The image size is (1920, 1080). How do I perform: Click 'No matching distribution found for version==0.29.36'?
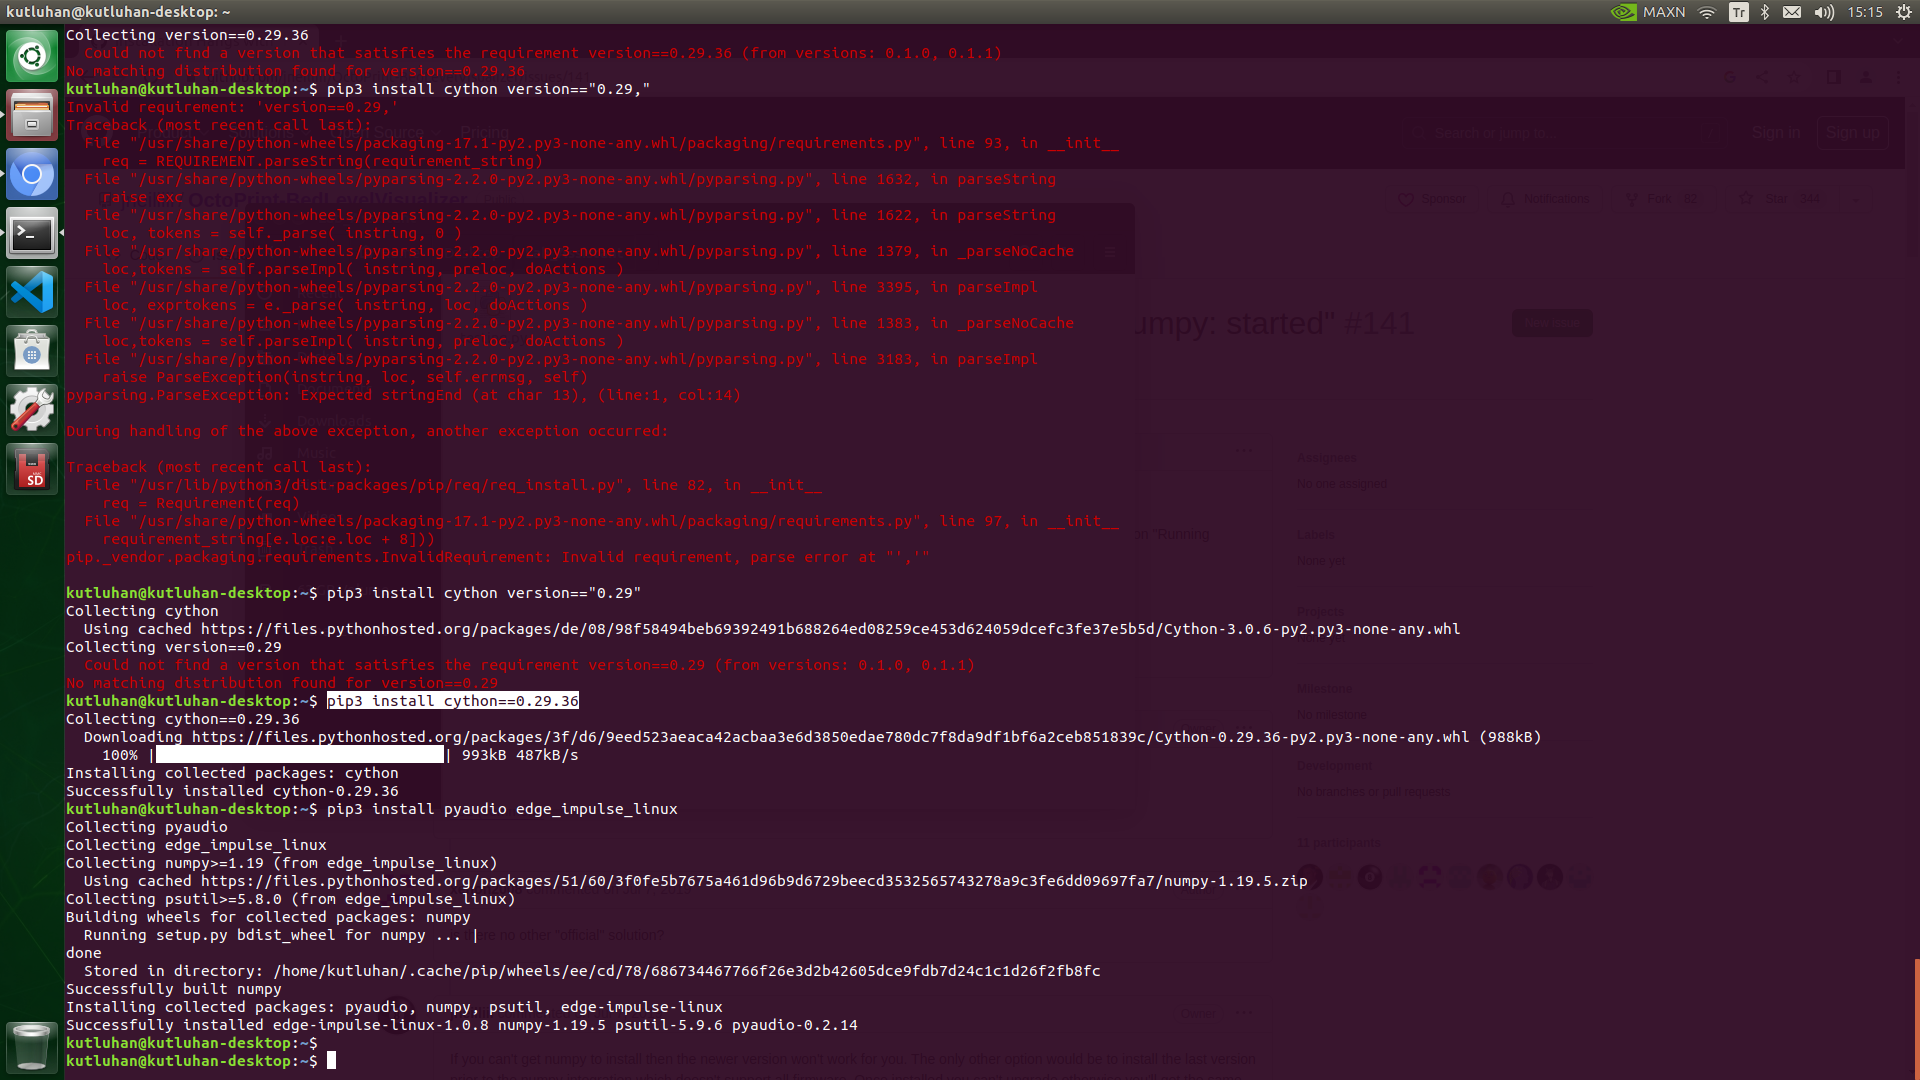click(296, 71)
